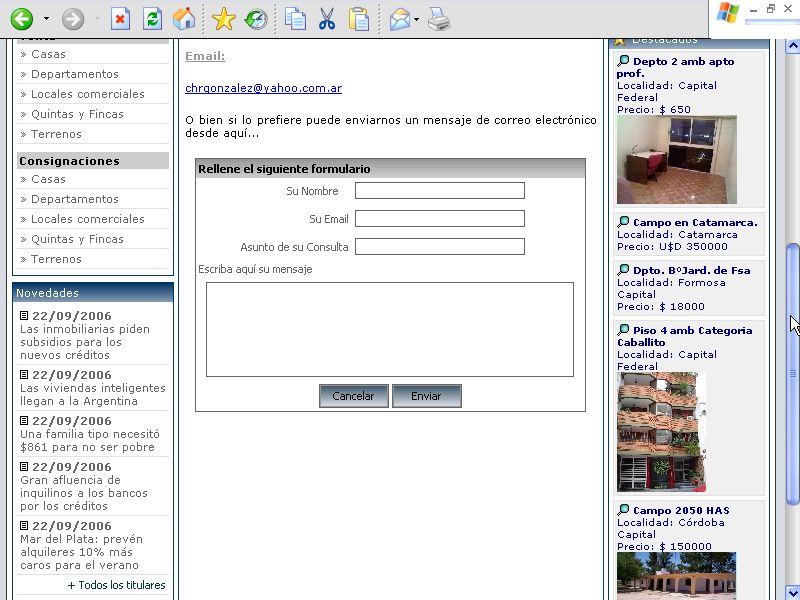Read Las viviendas inteligentes news item
The image size is (800, 600).
(x=93, y=394)
